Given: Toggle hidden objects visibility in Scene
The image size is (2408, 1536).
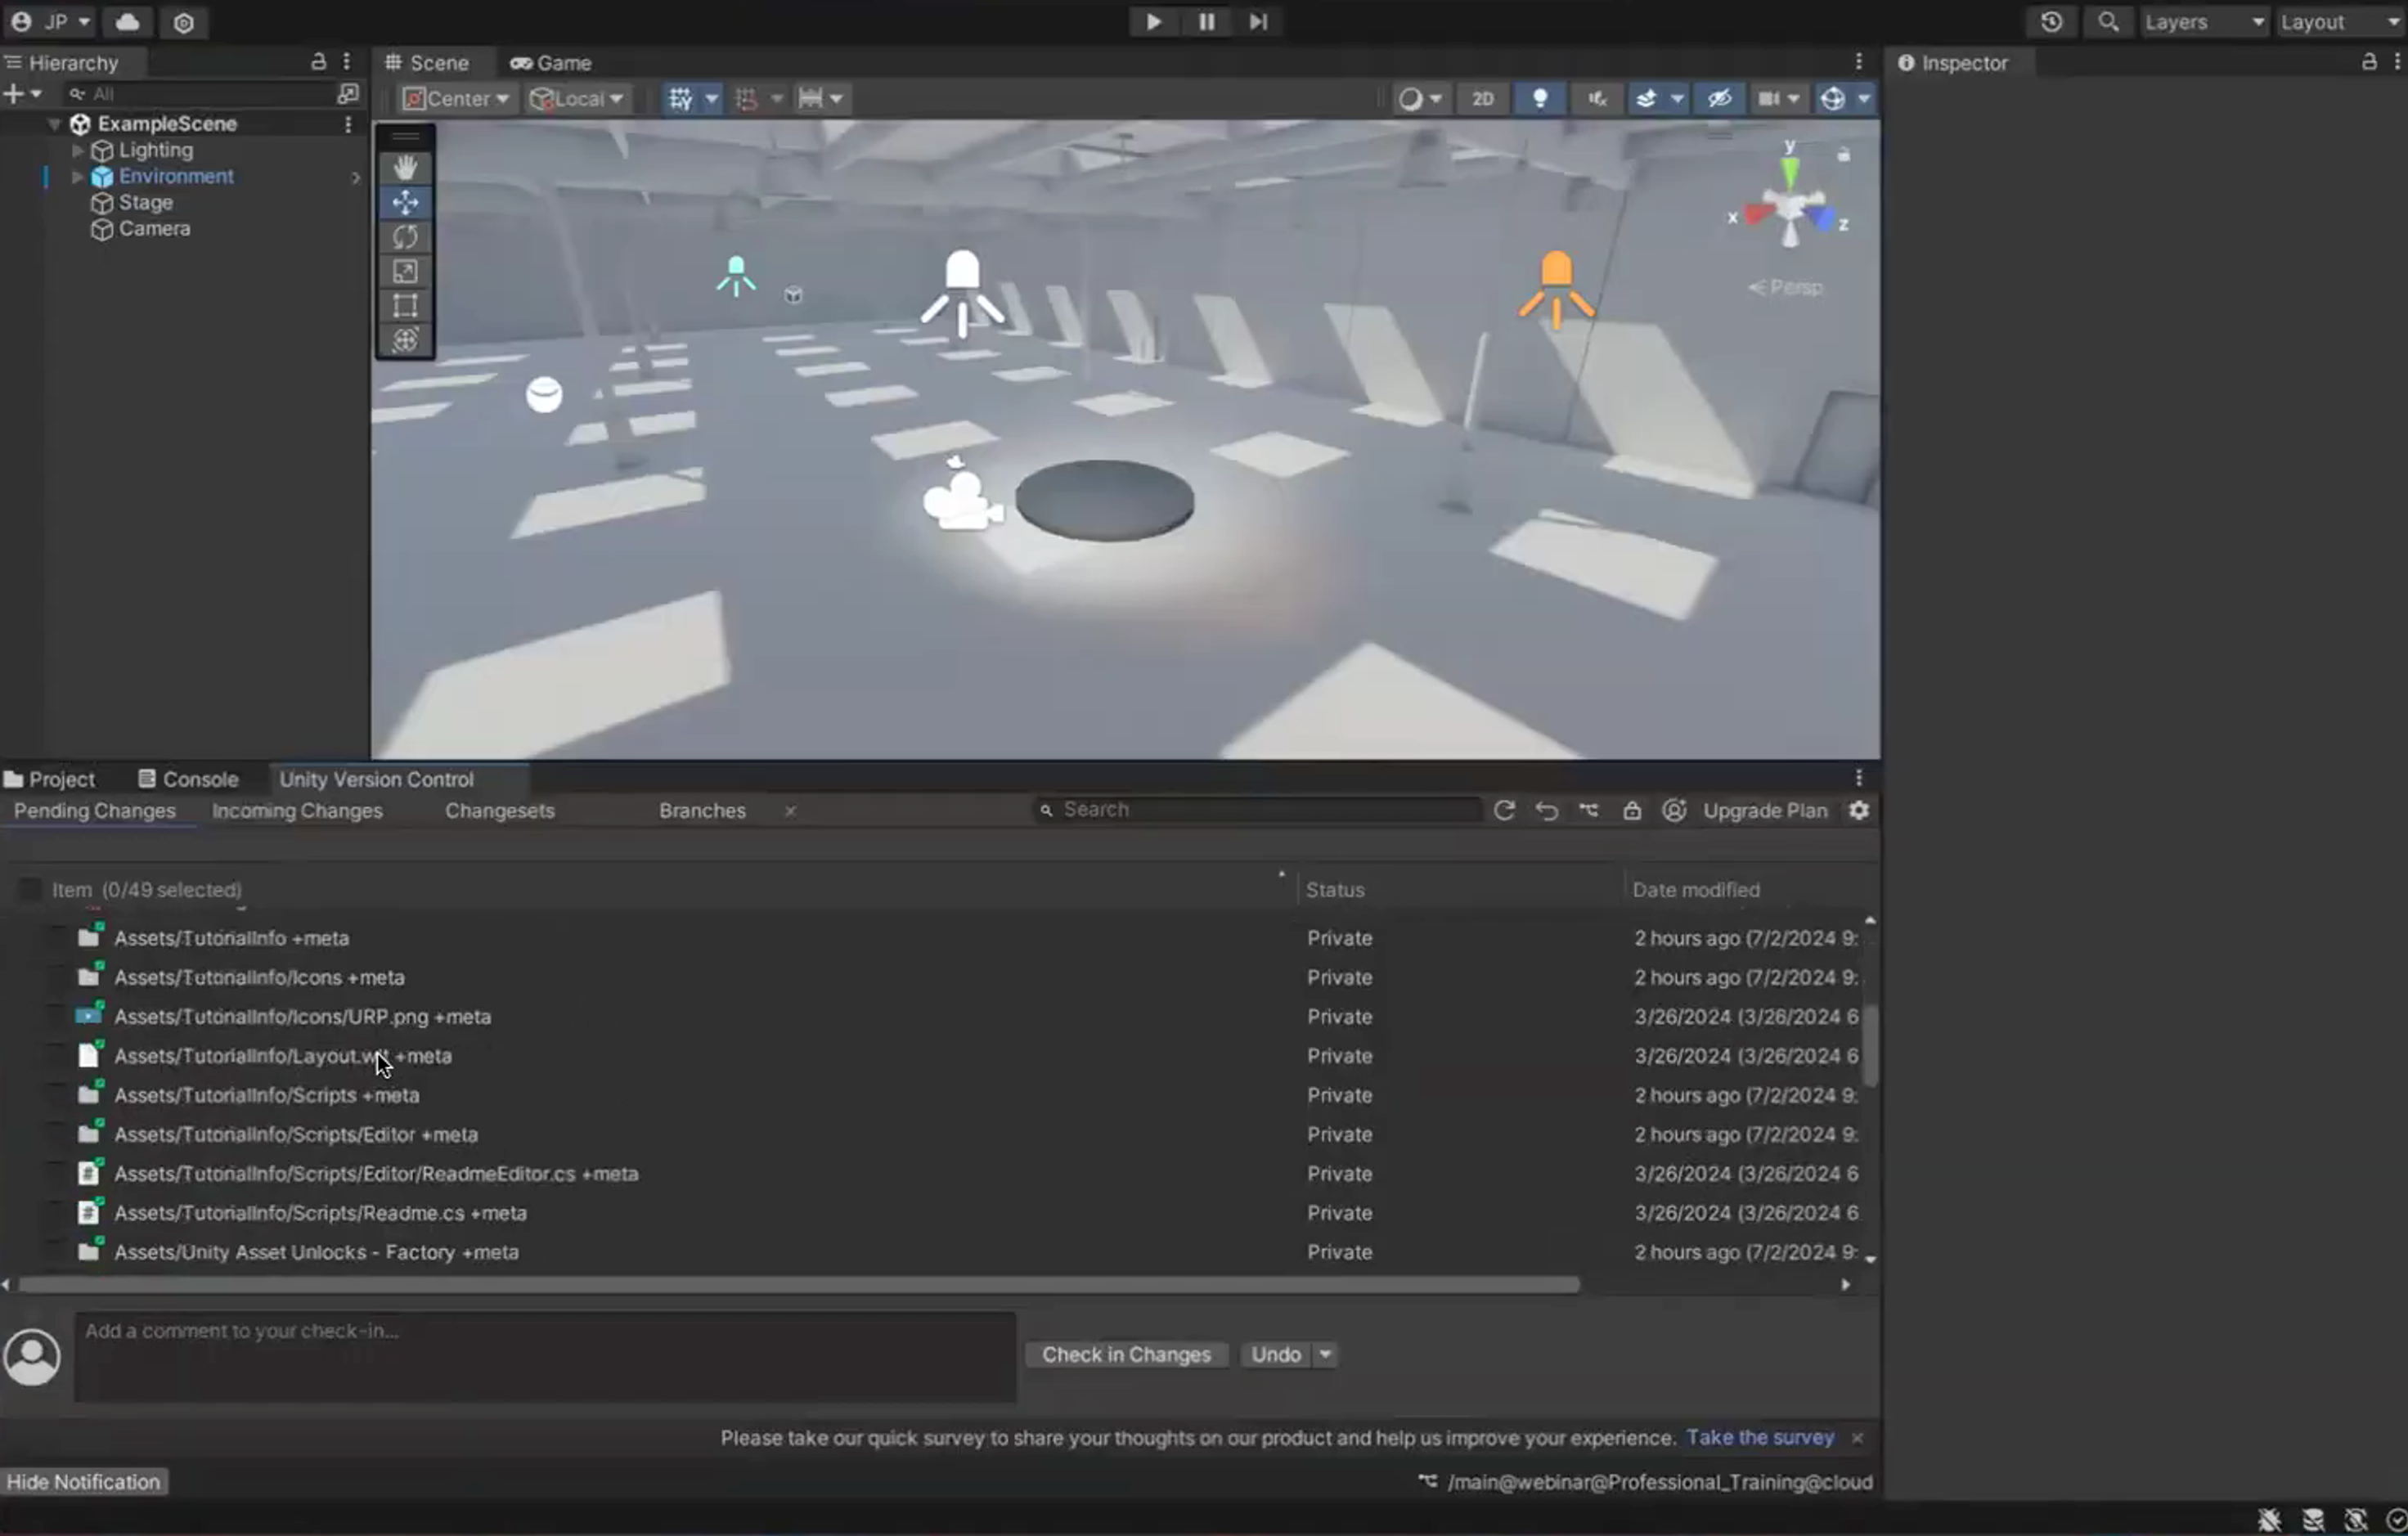Looking at the screenshot, I should 1719,98.
